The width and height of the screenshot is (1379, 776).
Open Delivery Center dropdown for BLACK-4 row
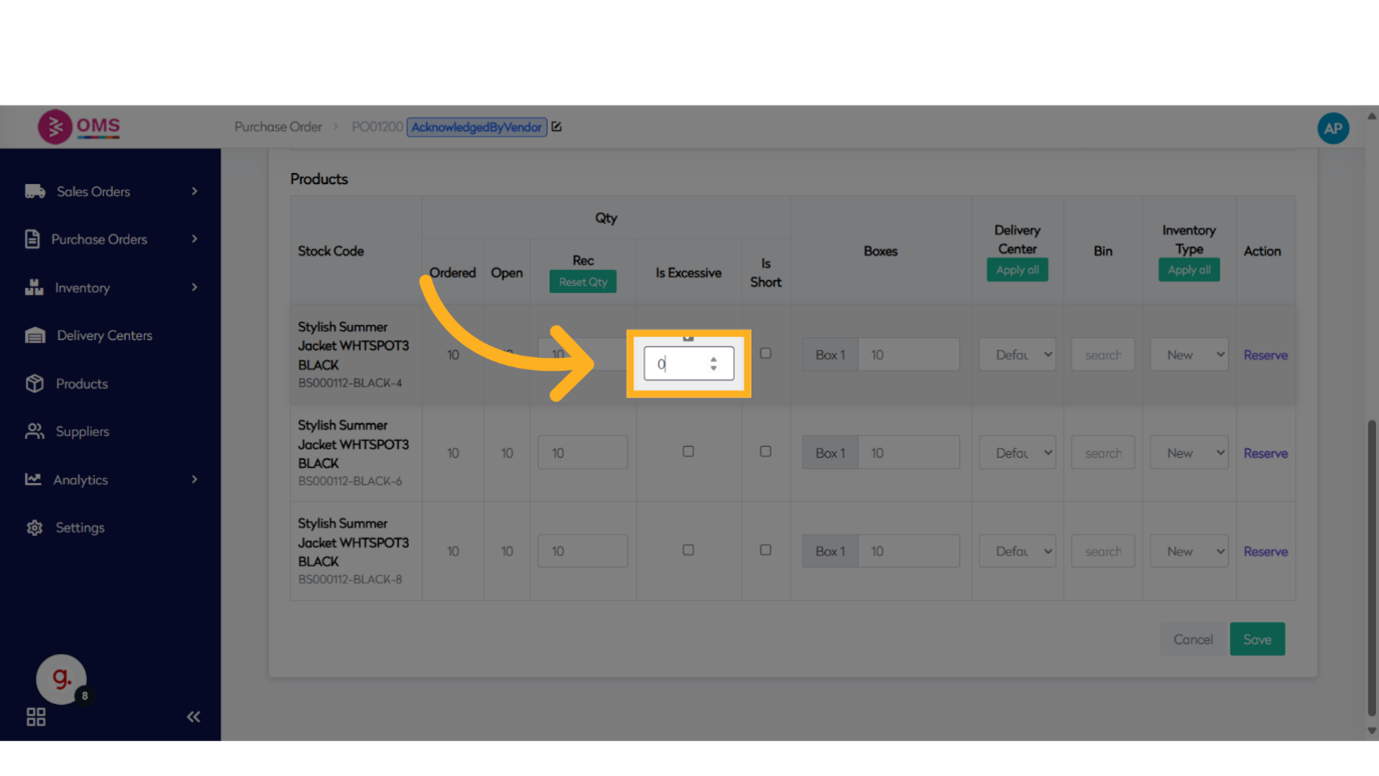pos(1017,355)
